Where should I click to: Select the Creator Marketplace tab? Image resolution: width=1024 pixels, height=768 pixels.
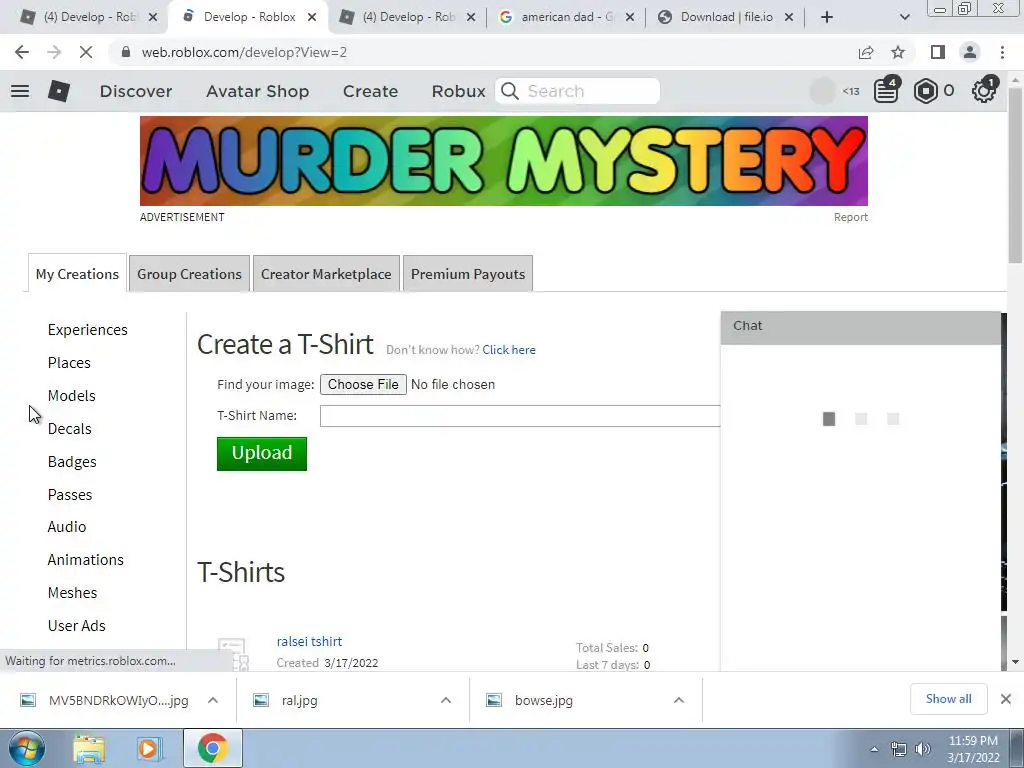326,274
